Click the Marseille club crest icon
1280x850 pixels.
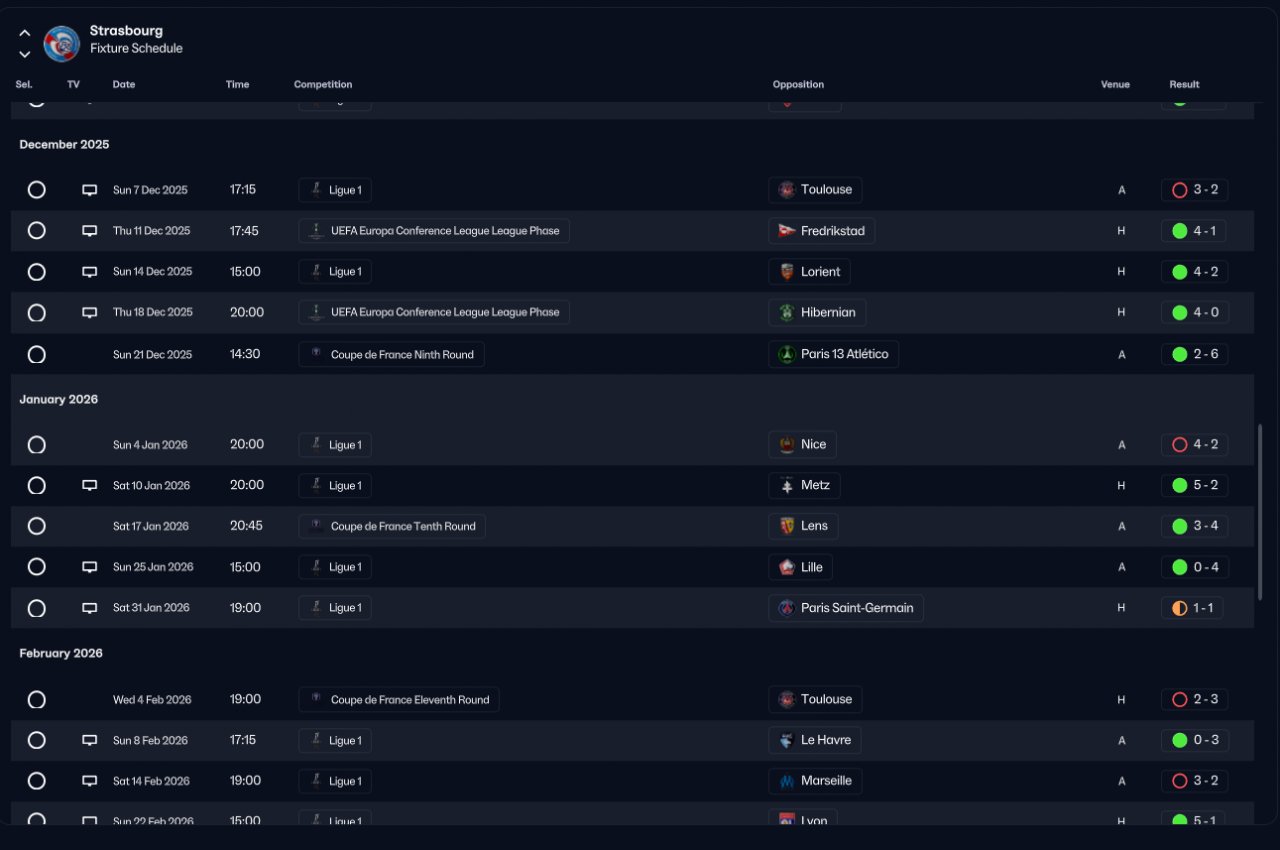tap(787, 781)
